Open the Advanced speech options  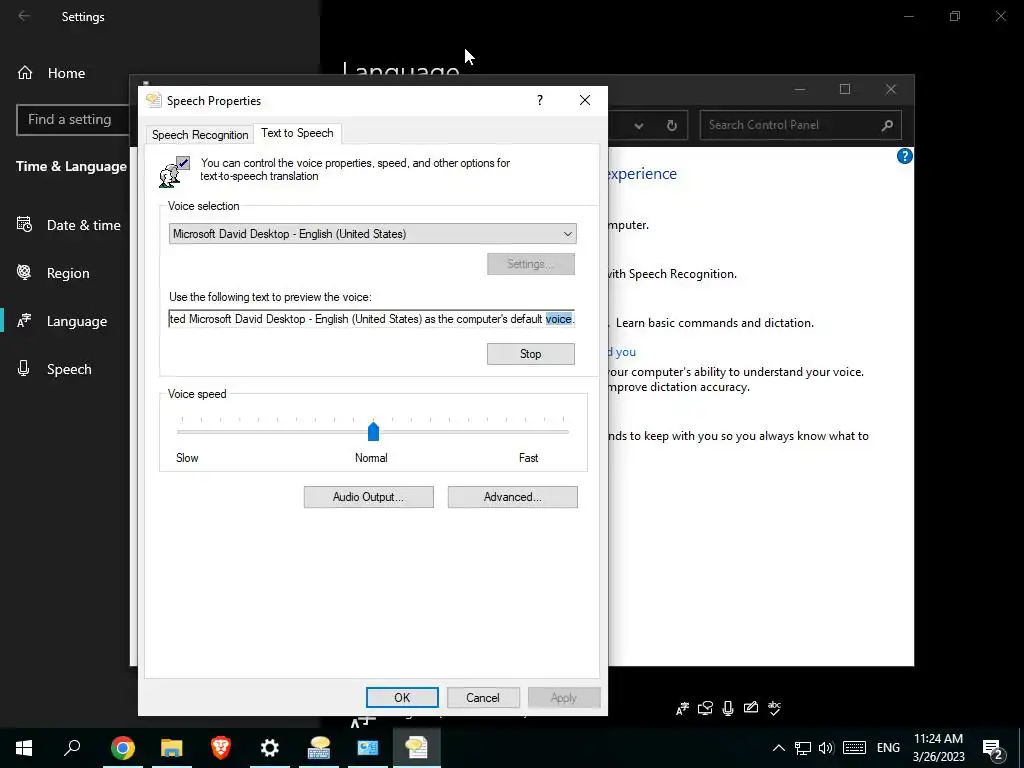coord(513,497)
